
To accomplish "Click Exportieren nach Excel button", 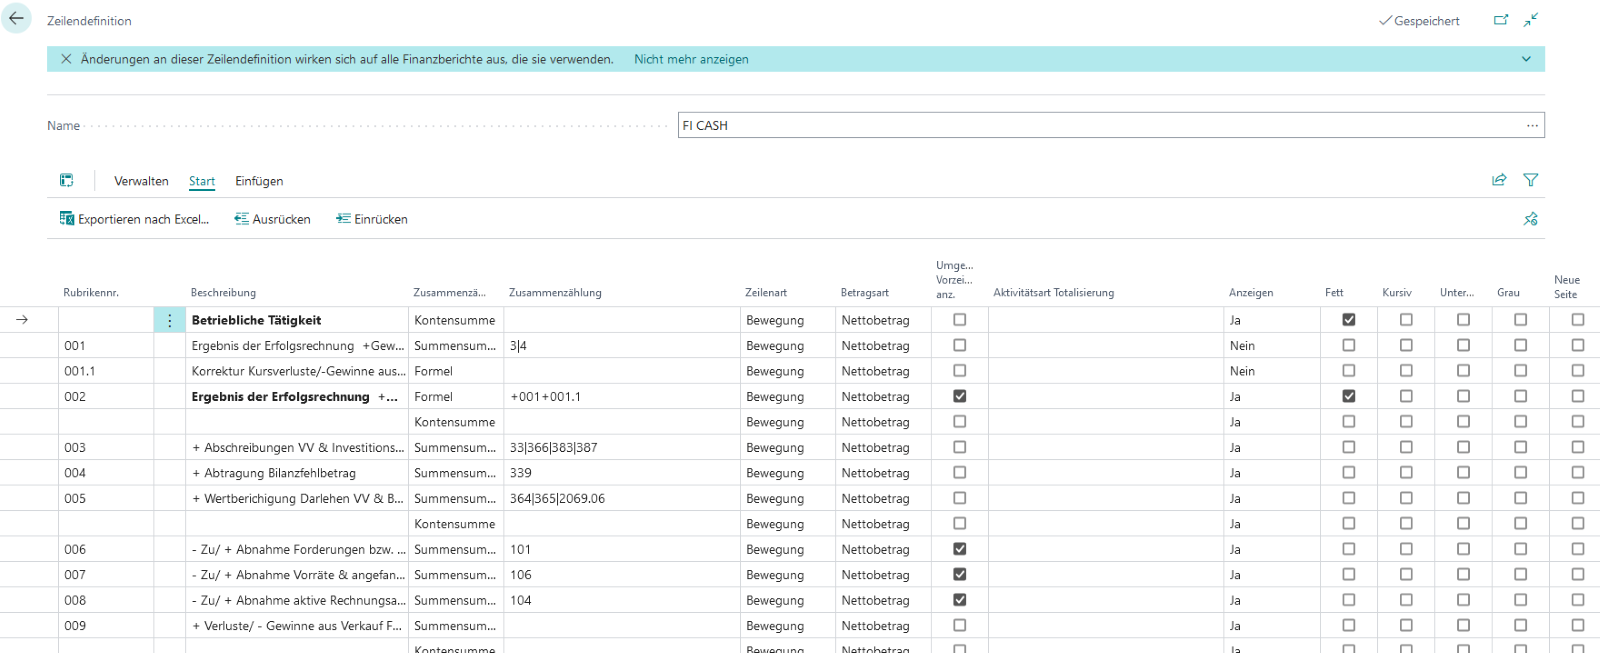I will (134, 219).
